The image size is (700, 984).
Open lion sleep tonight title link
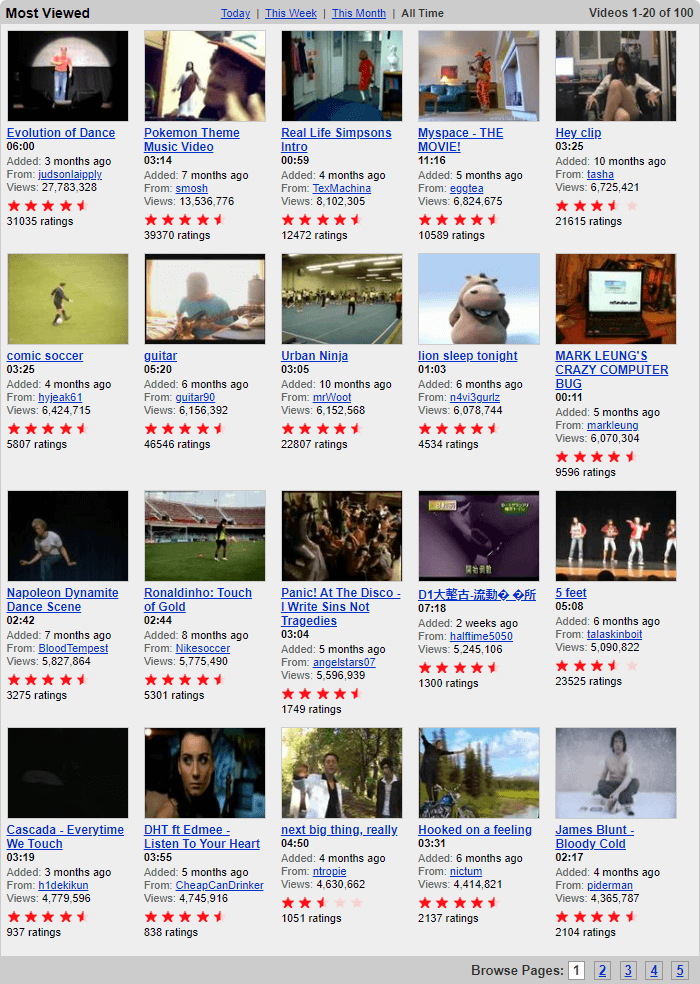468,356
